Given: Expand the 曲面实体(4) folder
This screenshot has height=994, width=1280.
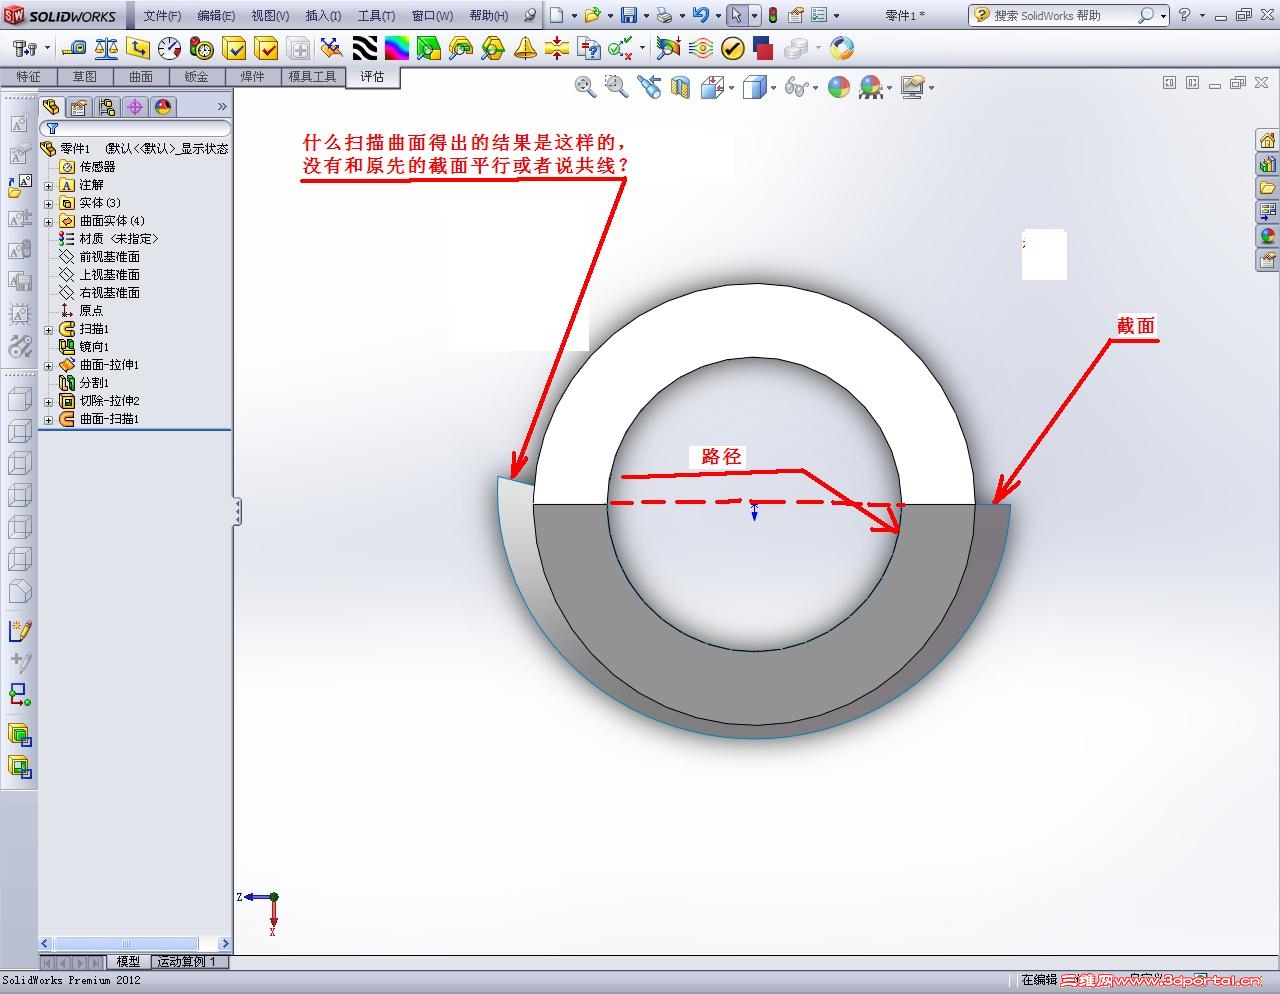Looking at the screenshot, I should click(49, 221).
